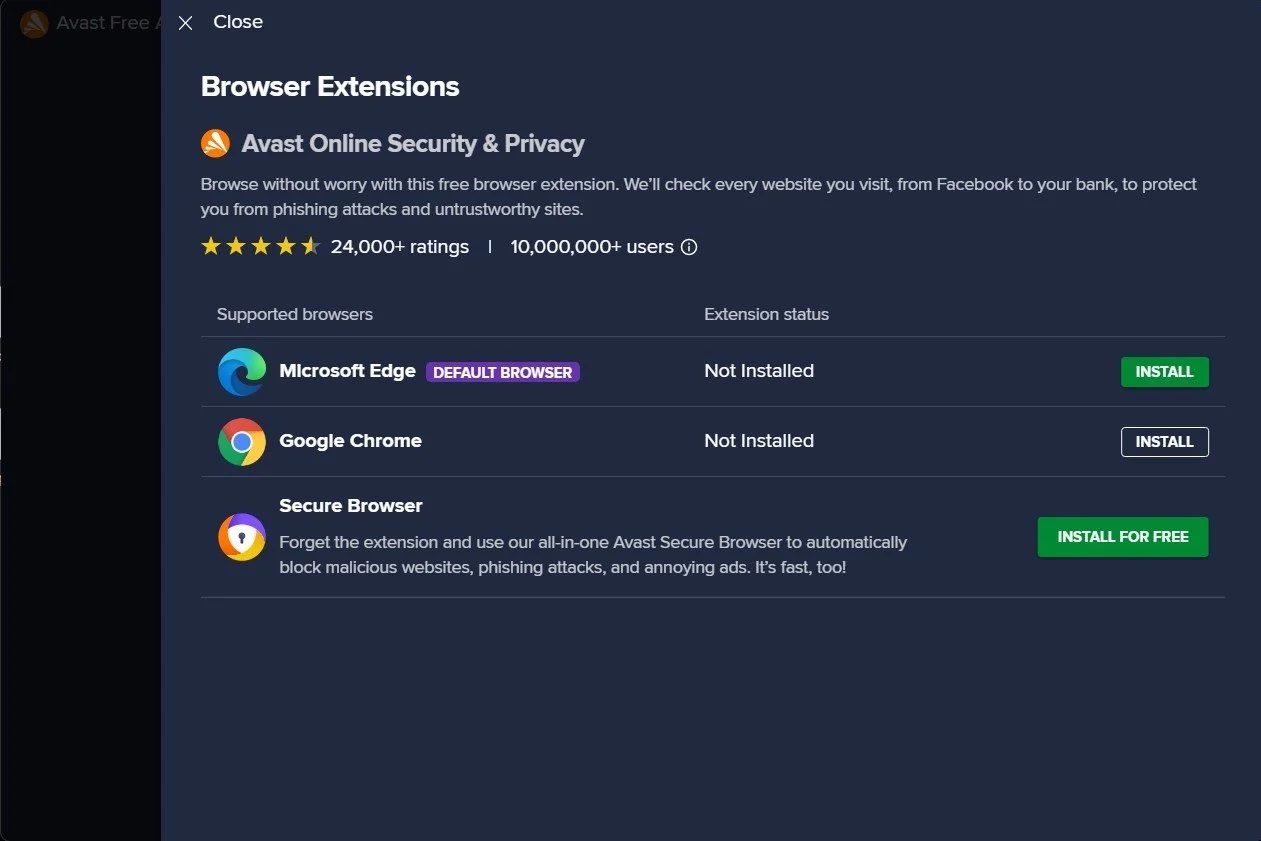
Task: Click the third star of the rating row
Action: (x=261, y=245)
